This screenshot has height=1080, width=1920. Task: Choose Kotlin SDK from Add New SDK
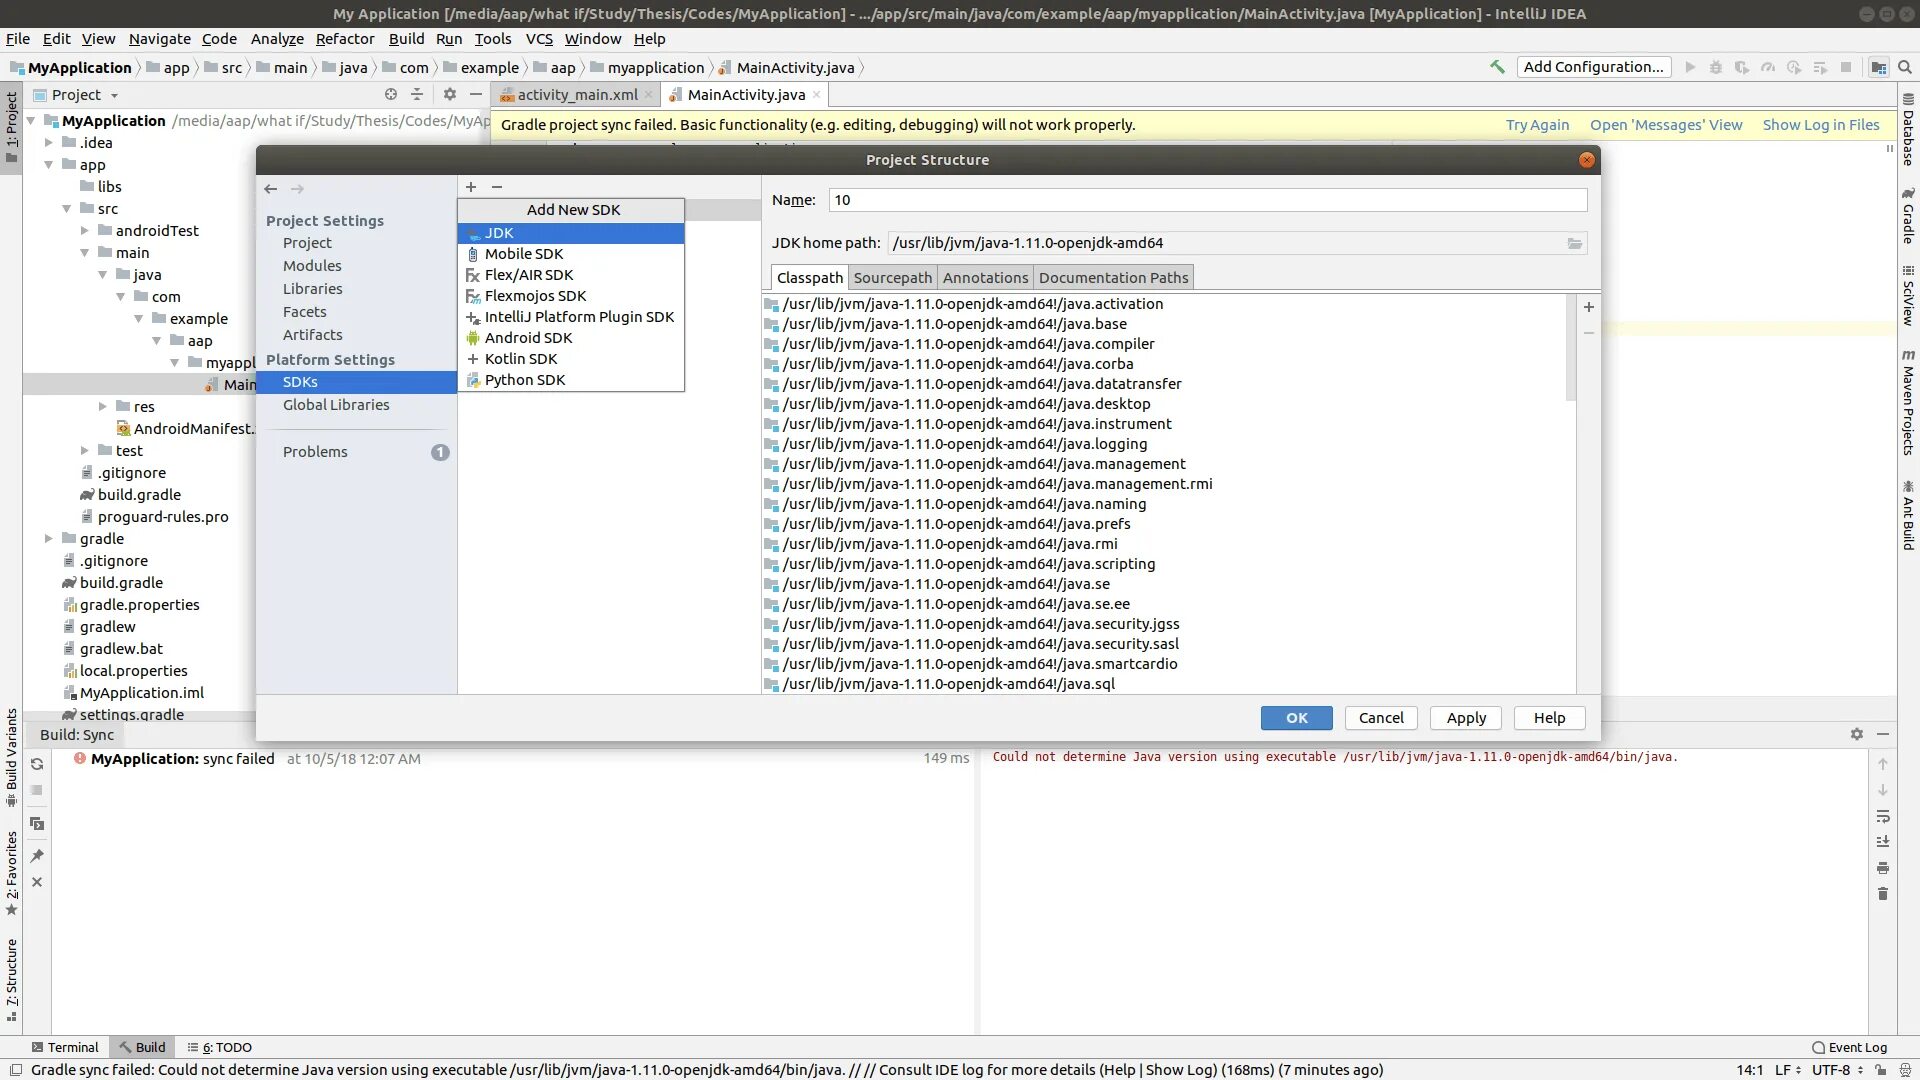pyautogui.click(x=571, y=359)
